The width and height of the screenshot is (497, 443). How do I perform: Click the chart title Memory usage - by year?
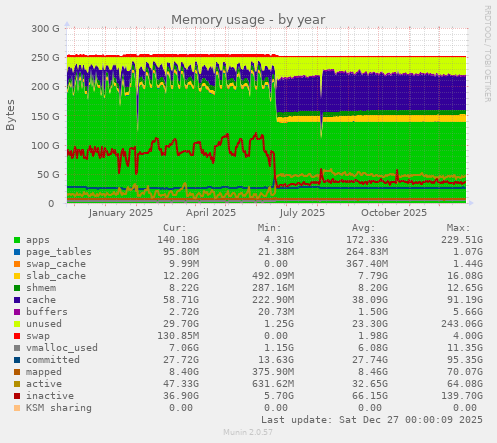(248, 20)
